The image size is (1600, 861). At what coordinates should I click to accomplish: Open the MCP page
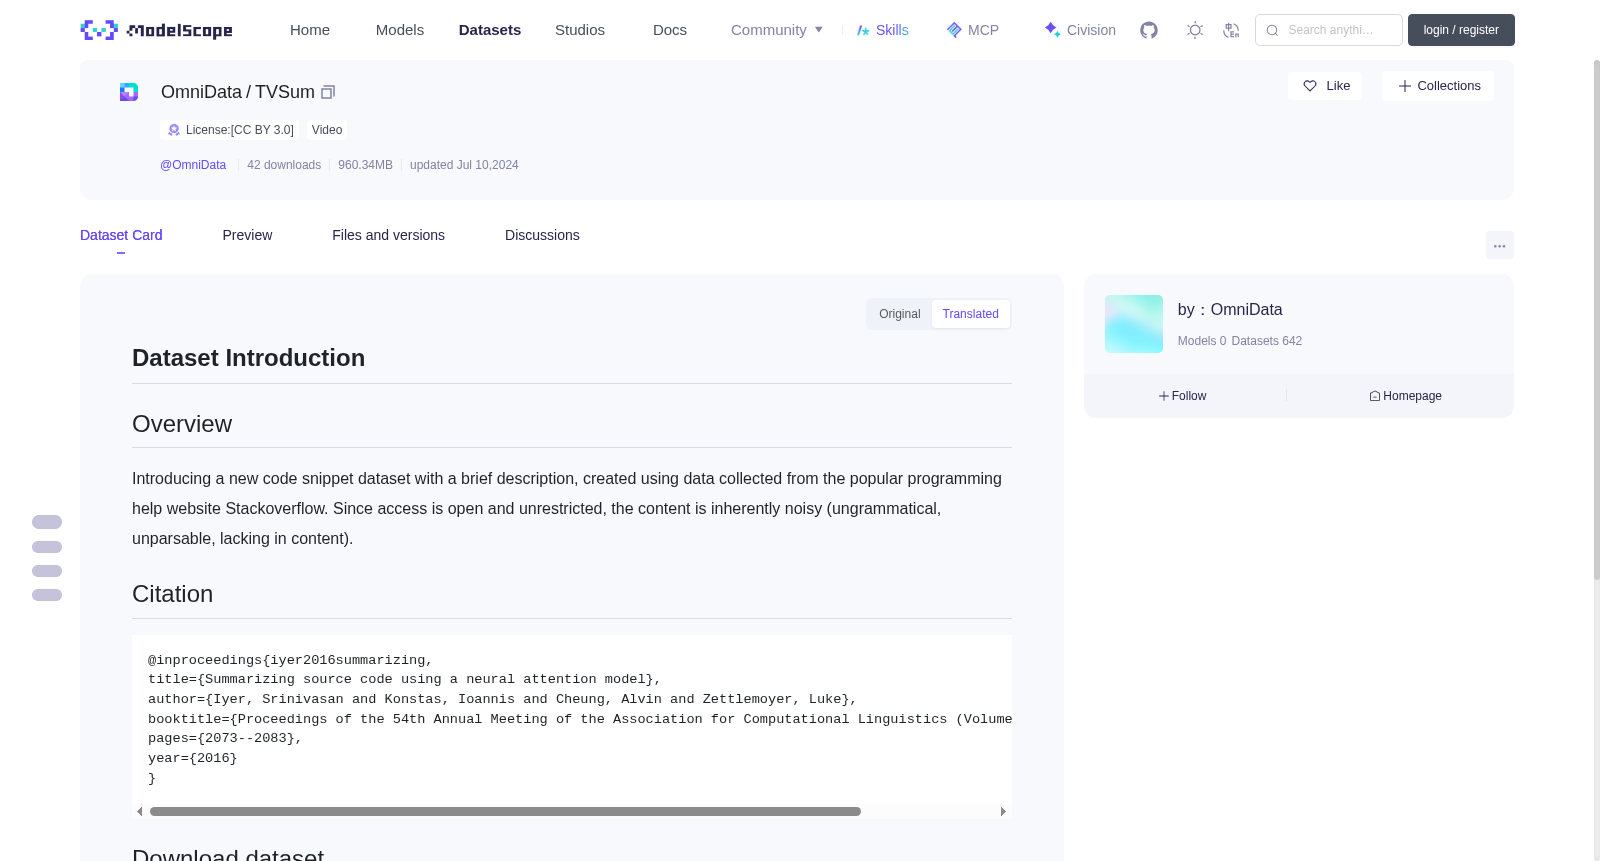[x=972, y=30]
